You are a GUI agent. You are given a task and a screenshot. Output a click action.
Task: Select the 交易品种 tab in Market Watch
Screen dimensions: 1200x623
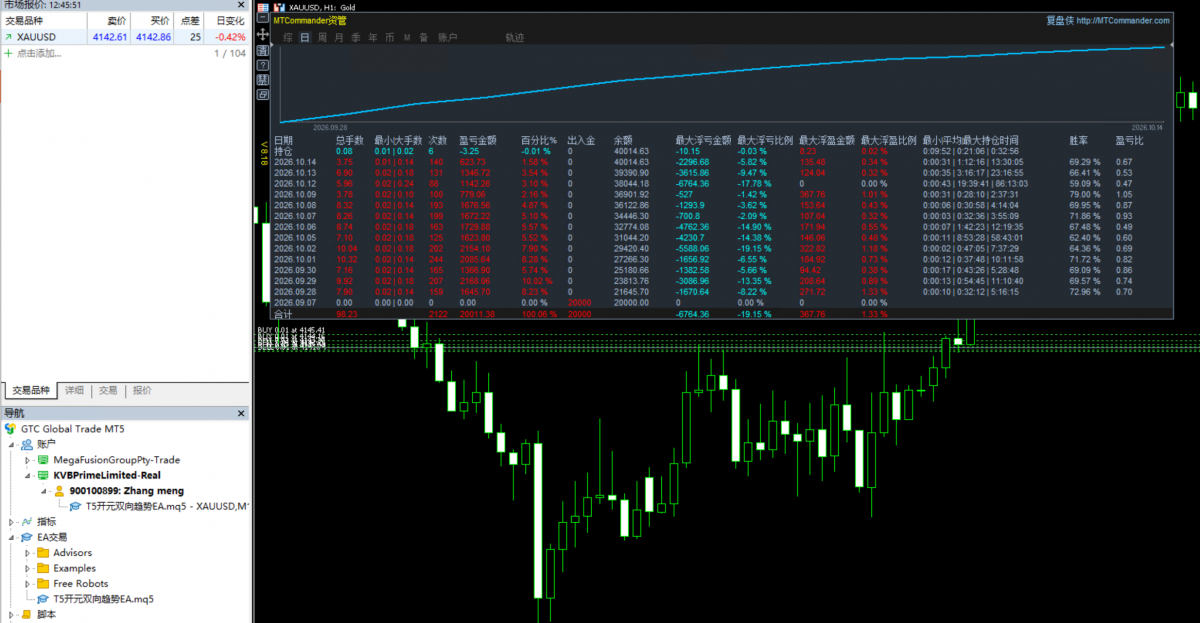pyautogui.click(x=30, y=391)
